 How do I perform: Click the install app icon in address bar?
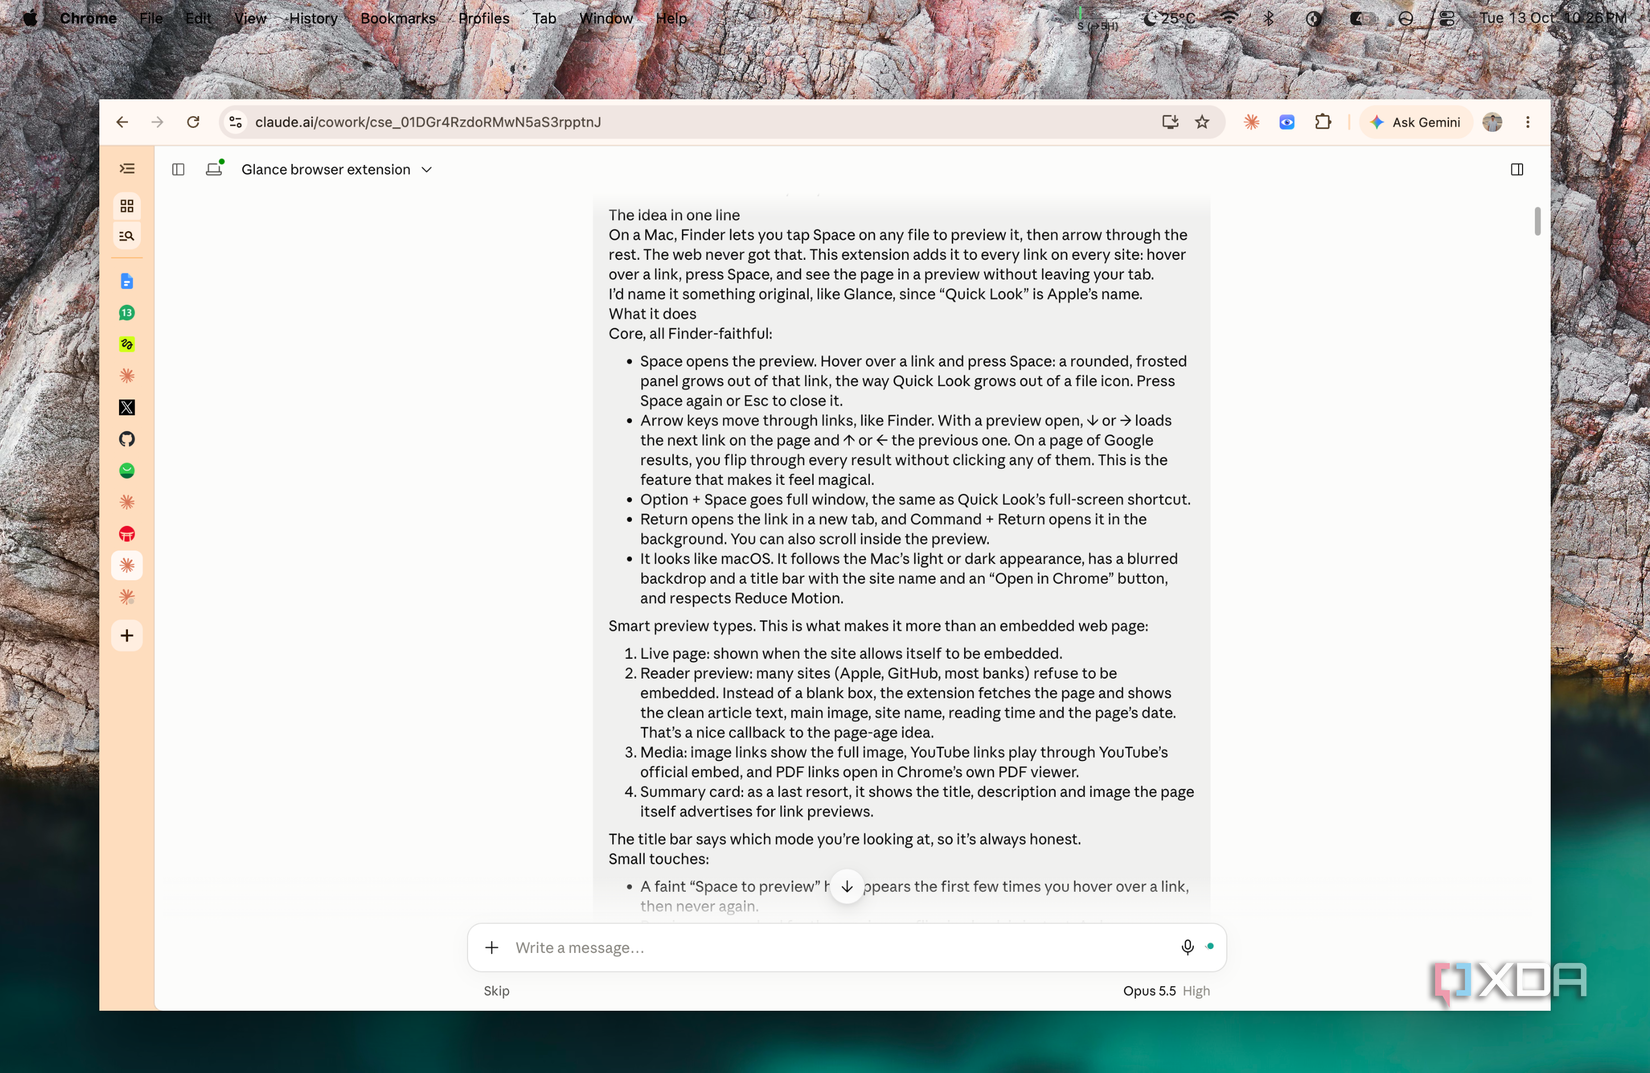[1170, 122]
